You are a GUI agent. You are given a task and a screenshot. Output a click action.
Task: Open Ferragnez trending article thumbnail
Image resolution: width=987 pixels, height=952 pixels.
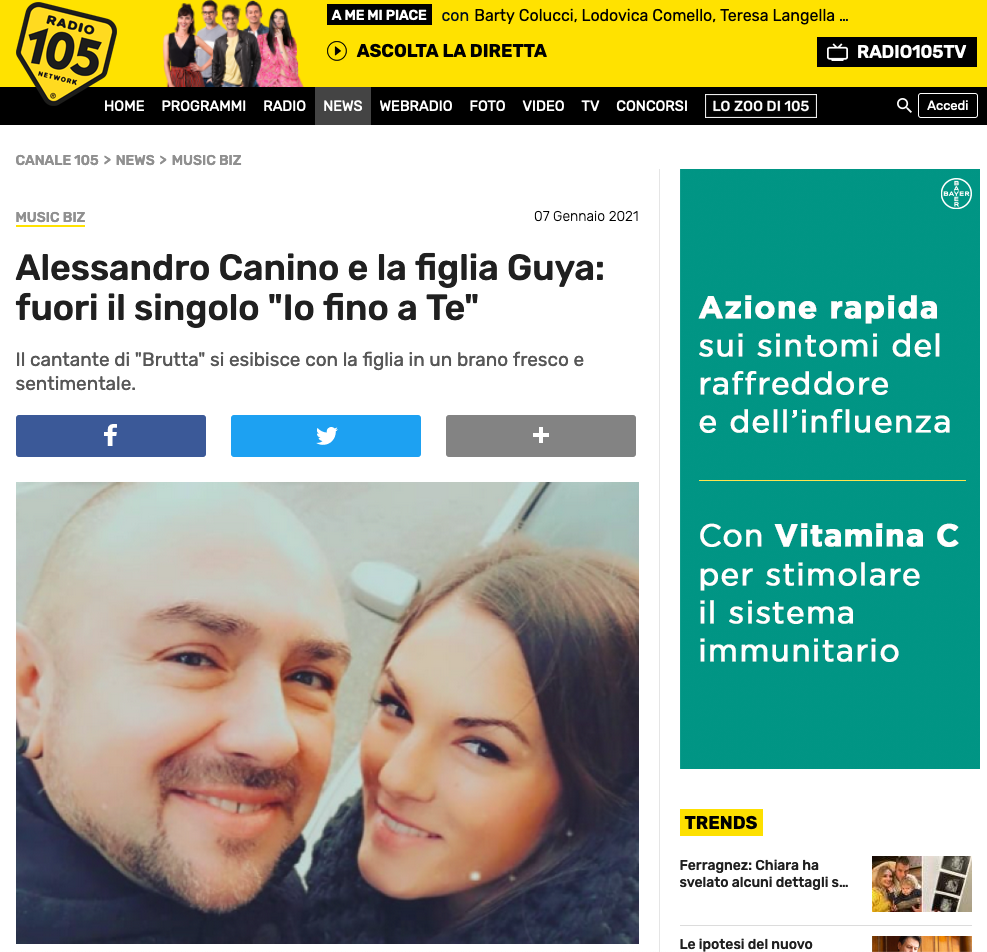click(x=922, y=884)
